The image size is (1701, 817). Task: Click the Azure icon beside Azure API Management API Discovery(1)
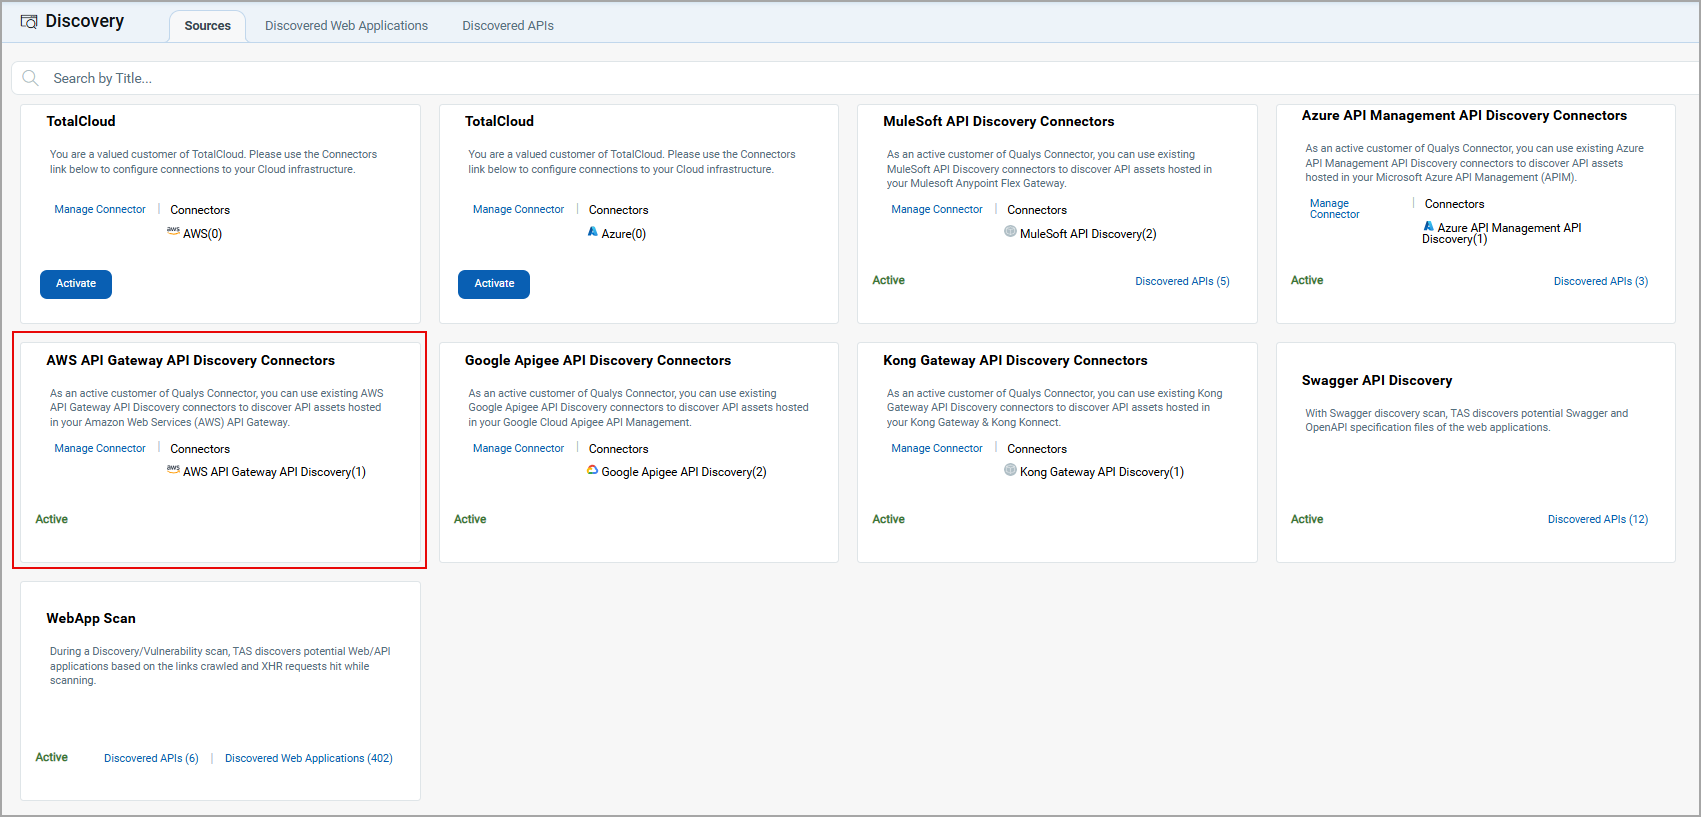pyautogui.click(x=1429, y=226)
